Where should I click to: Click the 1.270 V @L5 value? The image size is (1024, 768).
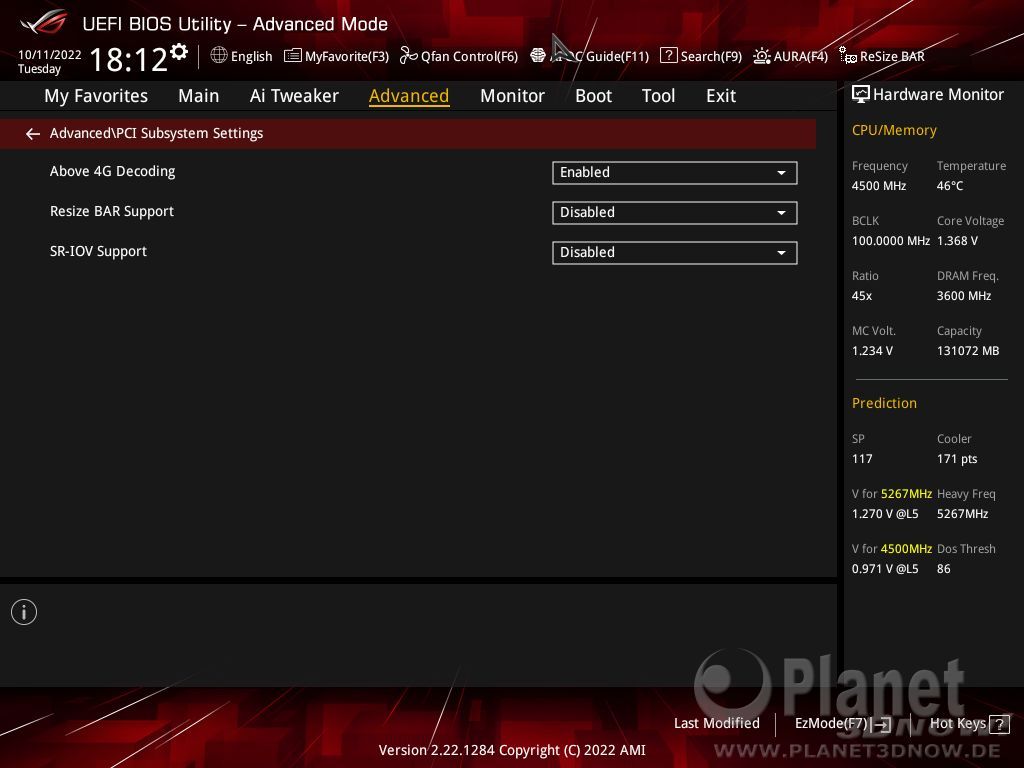coord(885,514)
